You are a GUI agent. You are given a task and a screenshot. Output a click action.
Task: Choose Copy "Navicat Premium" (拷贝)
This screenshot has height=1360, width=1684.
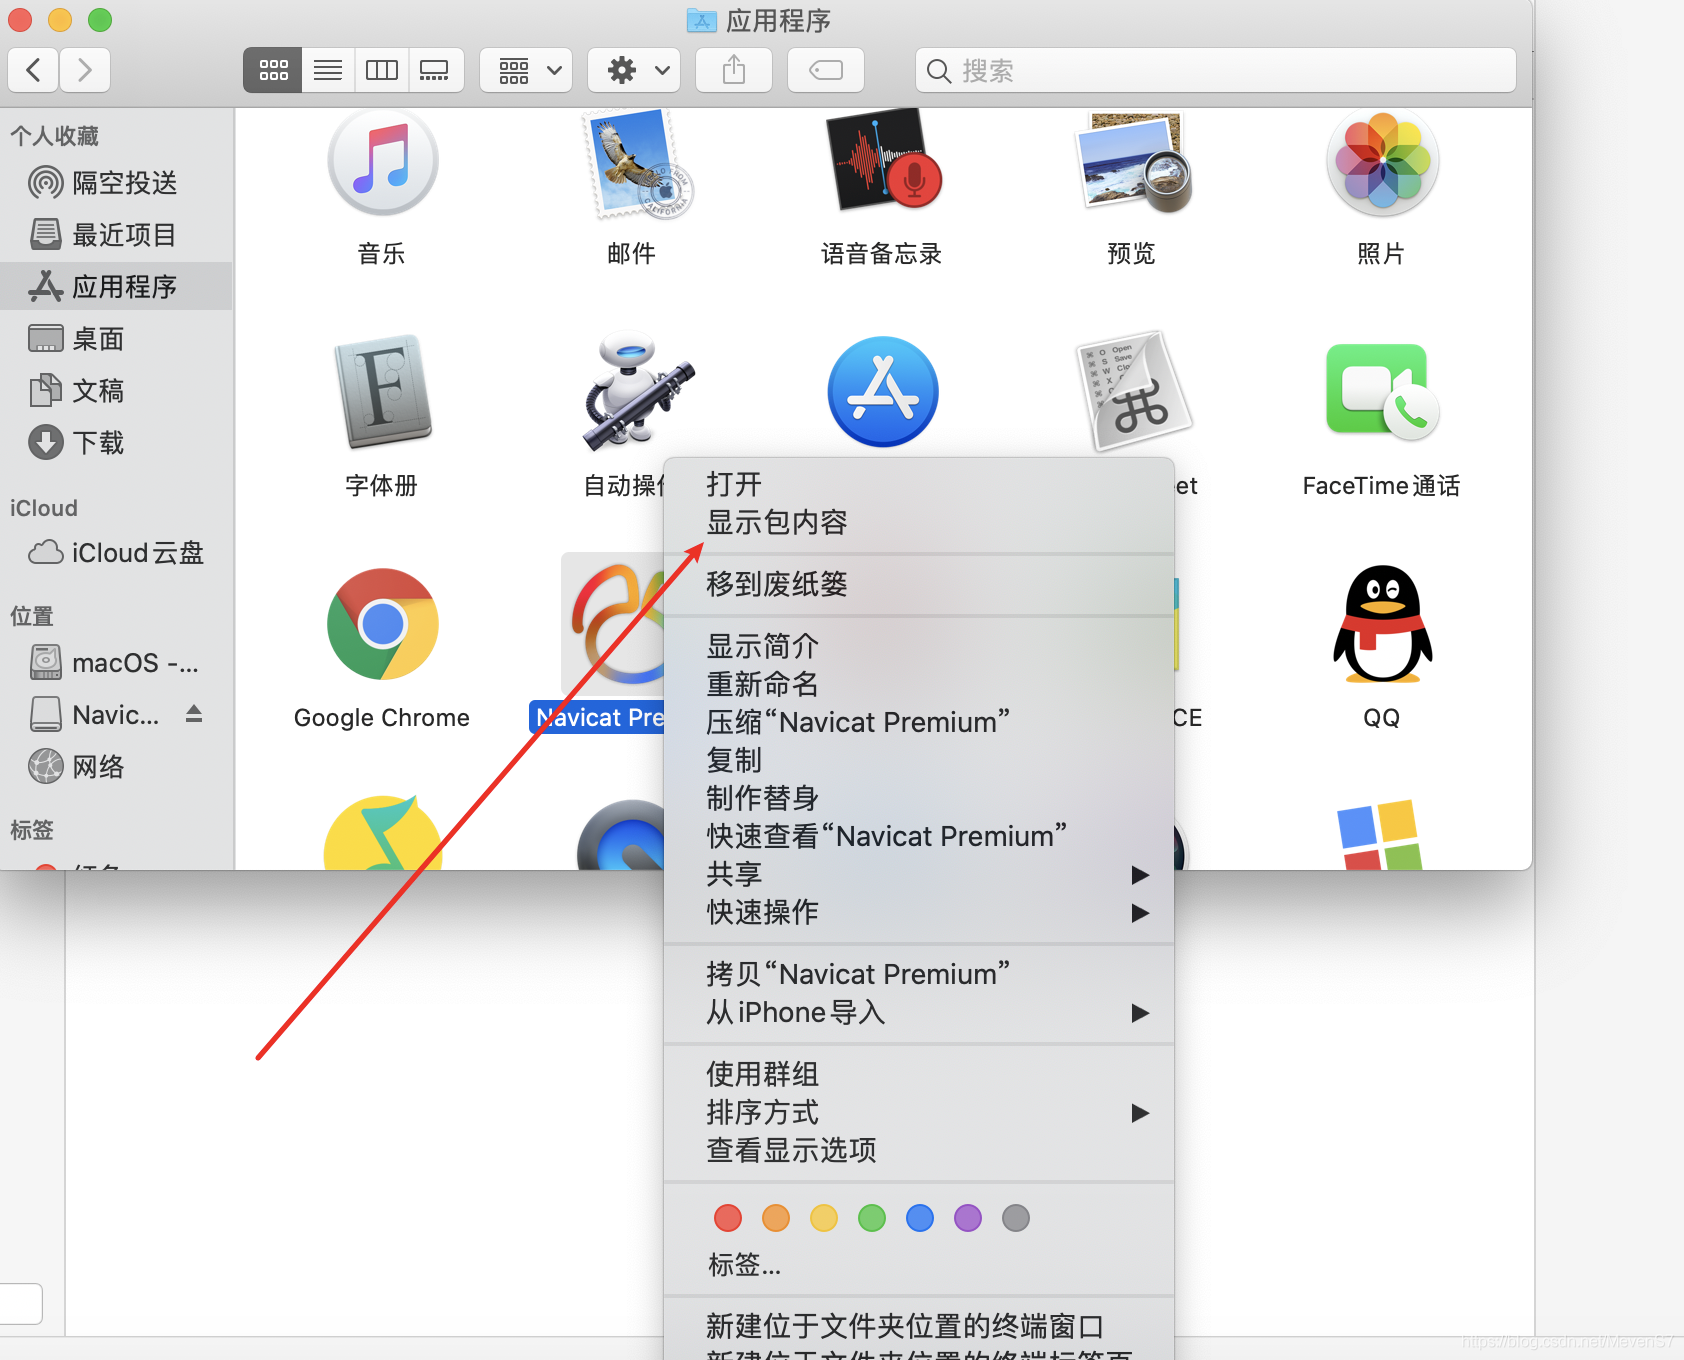coord(919,975)
